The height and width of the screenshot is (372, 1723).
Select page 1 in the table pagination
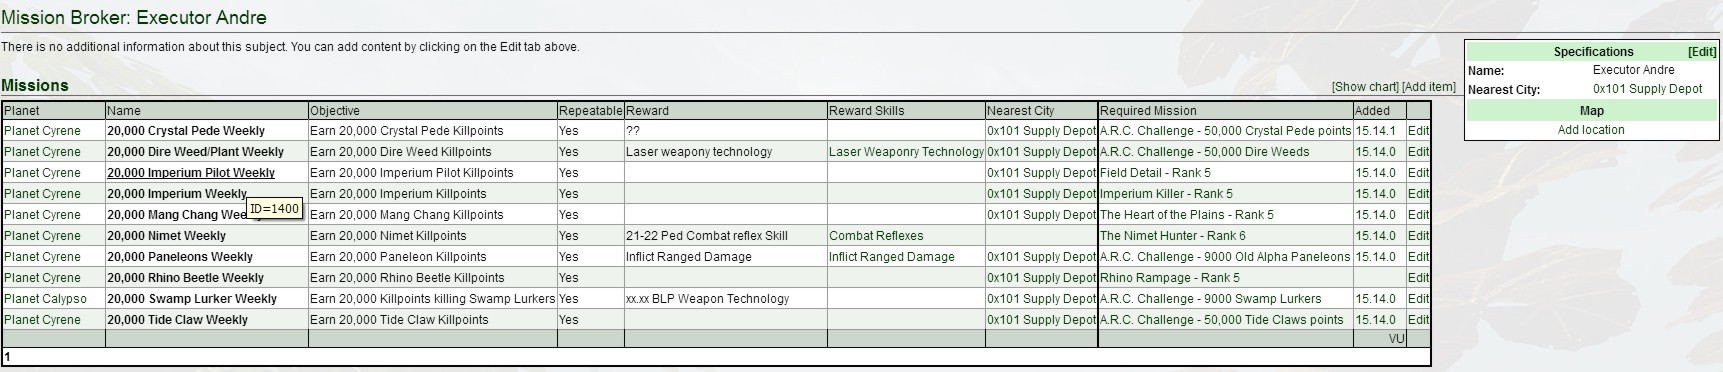(x=7, y=357)
